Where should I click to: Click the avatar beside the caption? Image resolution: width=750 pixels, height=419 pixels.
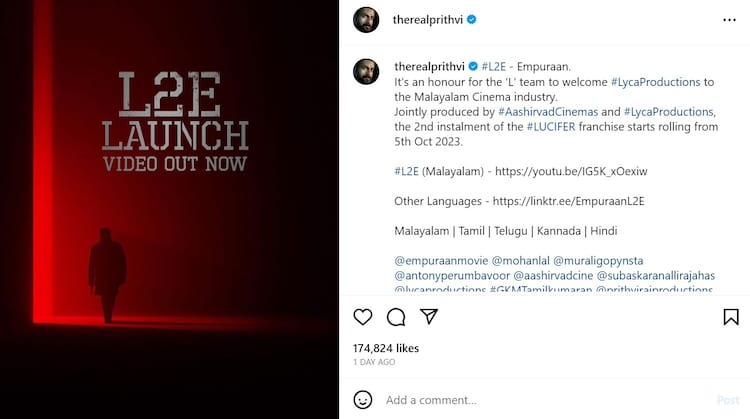[366, 71]
